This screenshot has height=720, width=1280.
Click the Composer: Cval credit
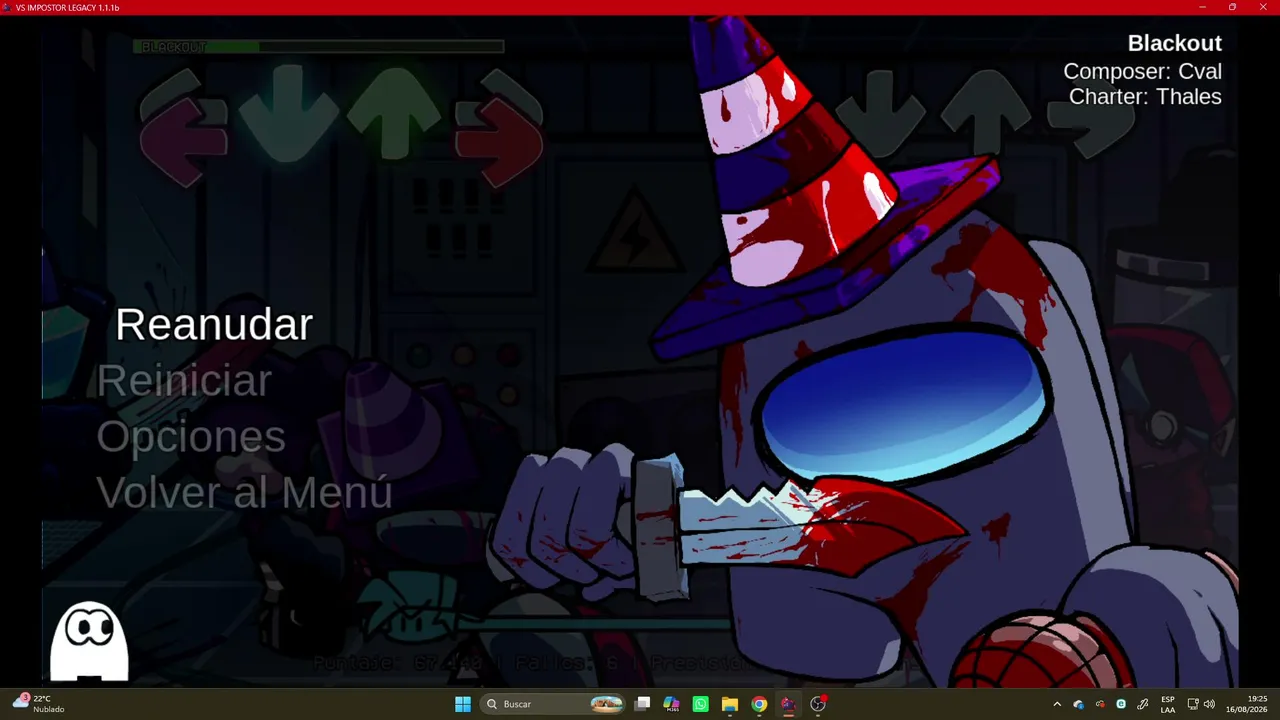1142,71
